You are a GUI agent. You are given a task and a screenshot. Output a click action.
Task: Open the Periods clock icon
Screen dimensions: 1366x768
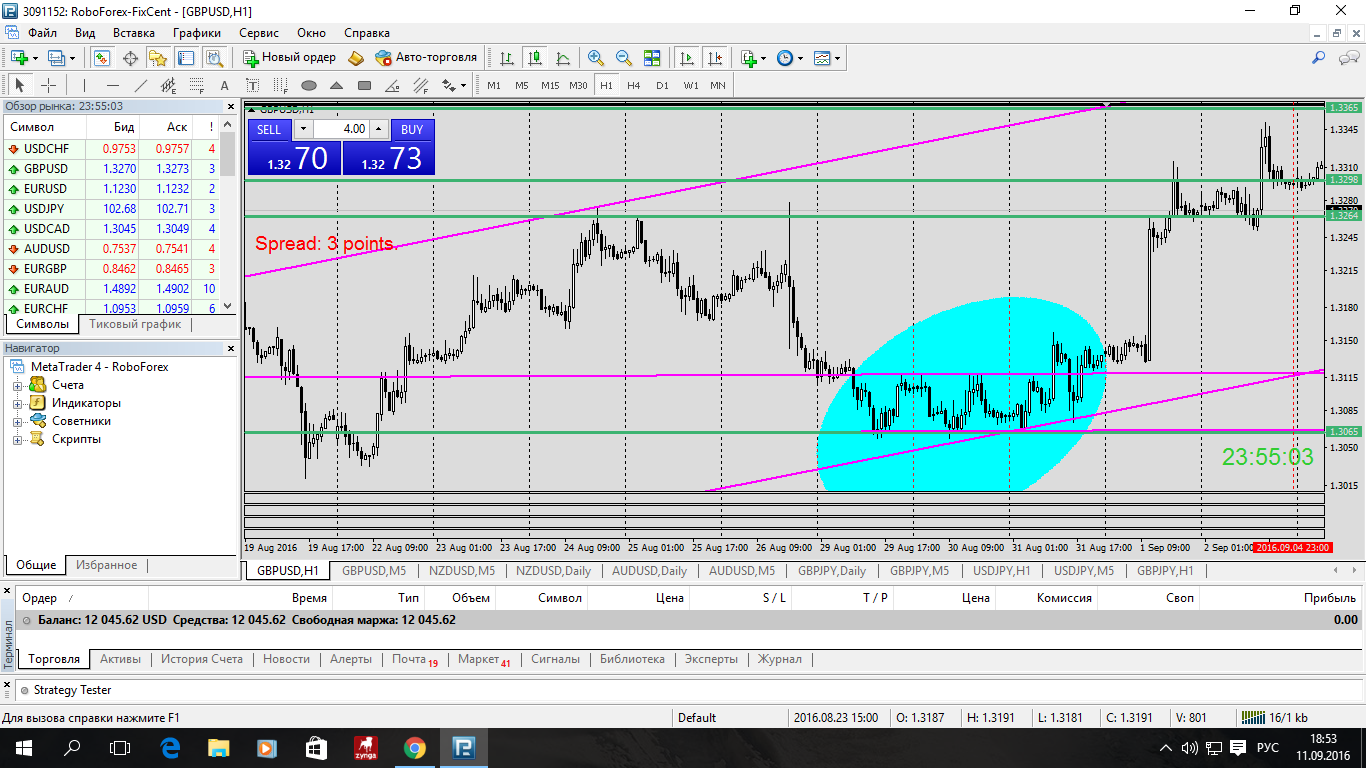(x=784, y=58)
